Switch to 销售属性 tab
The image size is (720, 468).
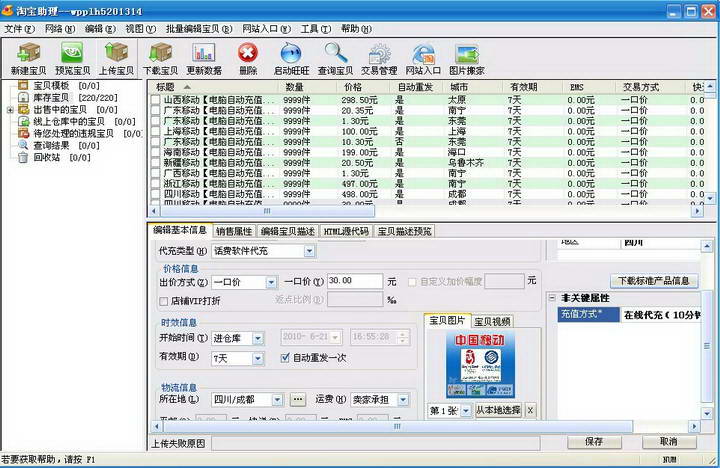coord(234,231)
